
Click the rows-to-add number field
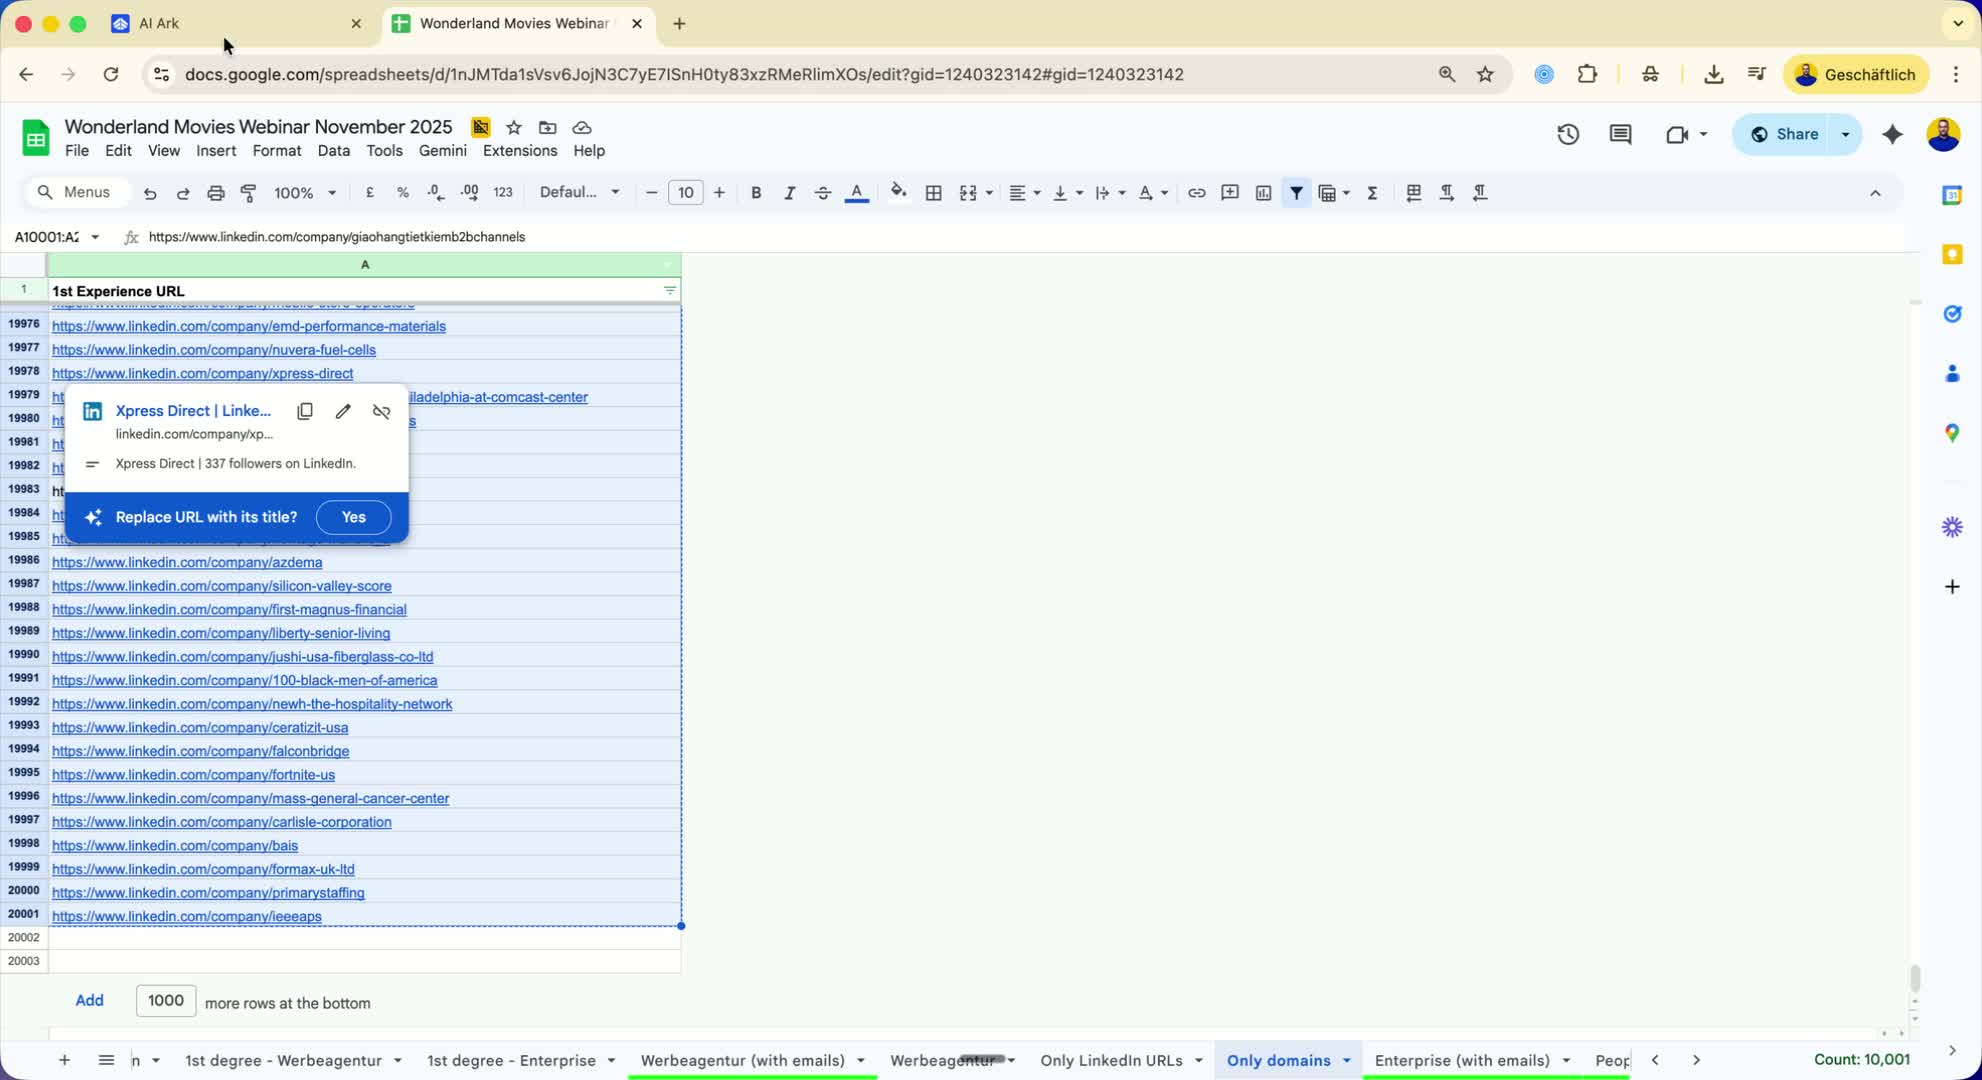click(x=165, y=1001)
